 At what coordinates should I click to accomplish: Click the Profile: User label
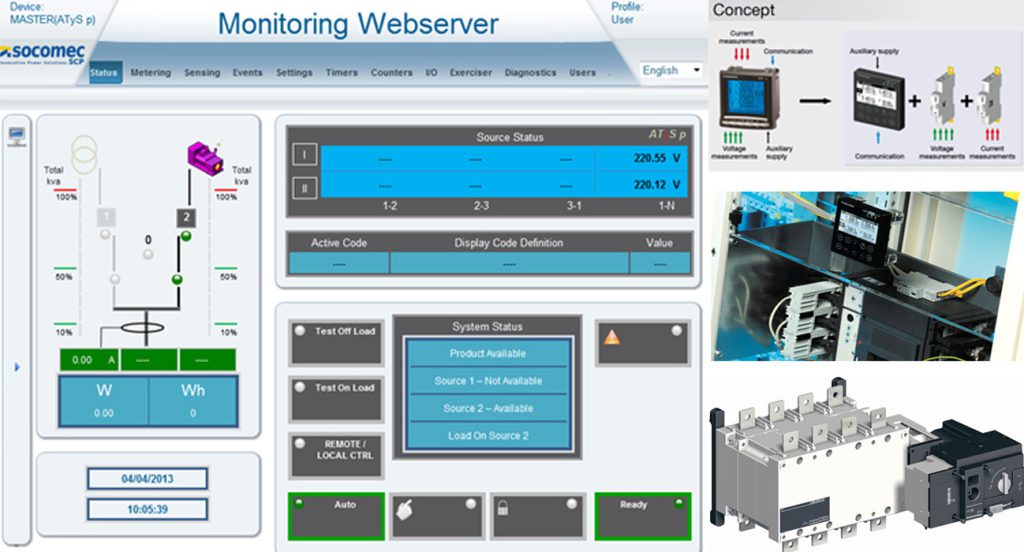pos(626,13)
